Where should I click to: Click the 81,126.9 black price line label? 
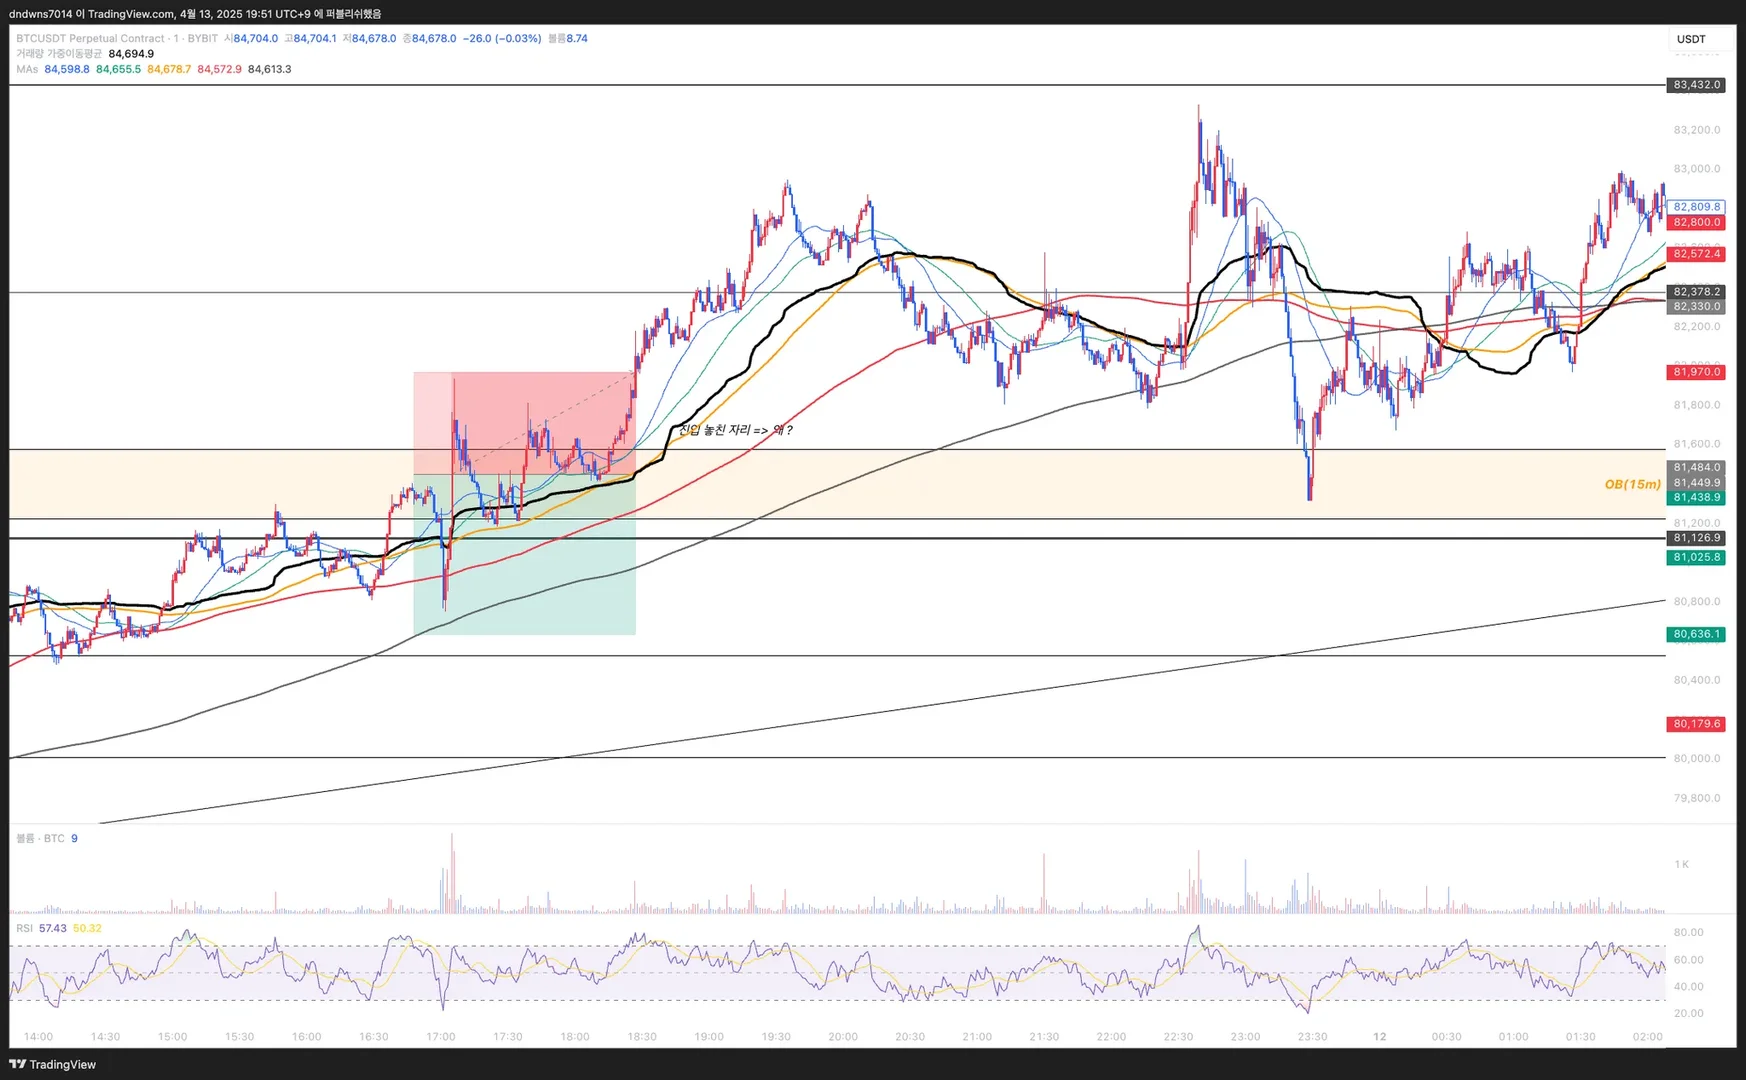[x=1696, y=538]
